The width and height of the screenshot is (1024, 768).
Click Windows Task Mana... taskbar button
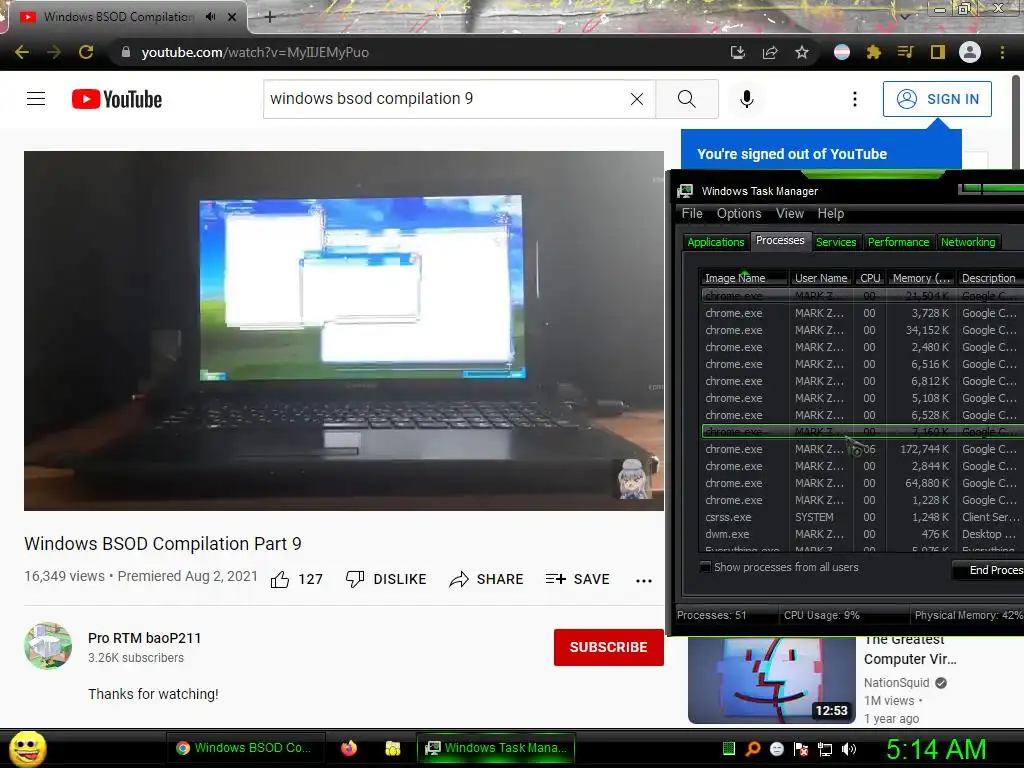(496, 748)
